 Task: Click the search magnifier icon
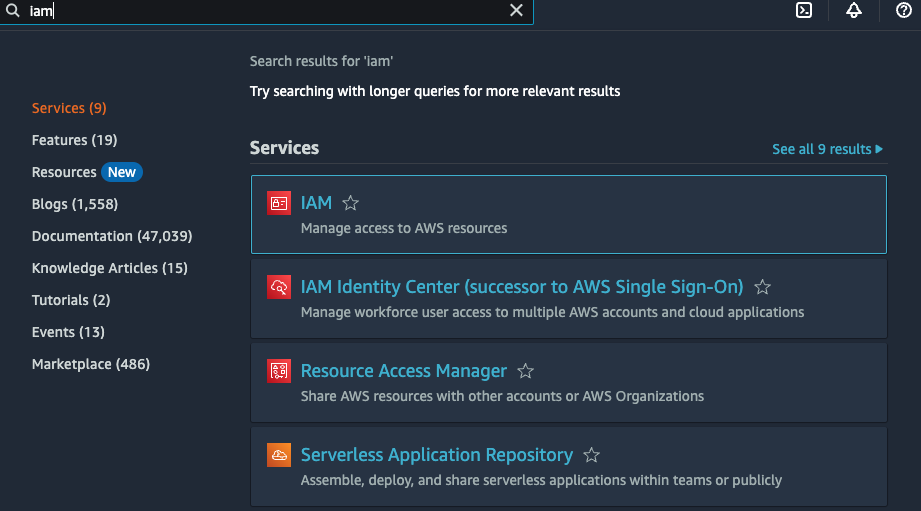12,11
